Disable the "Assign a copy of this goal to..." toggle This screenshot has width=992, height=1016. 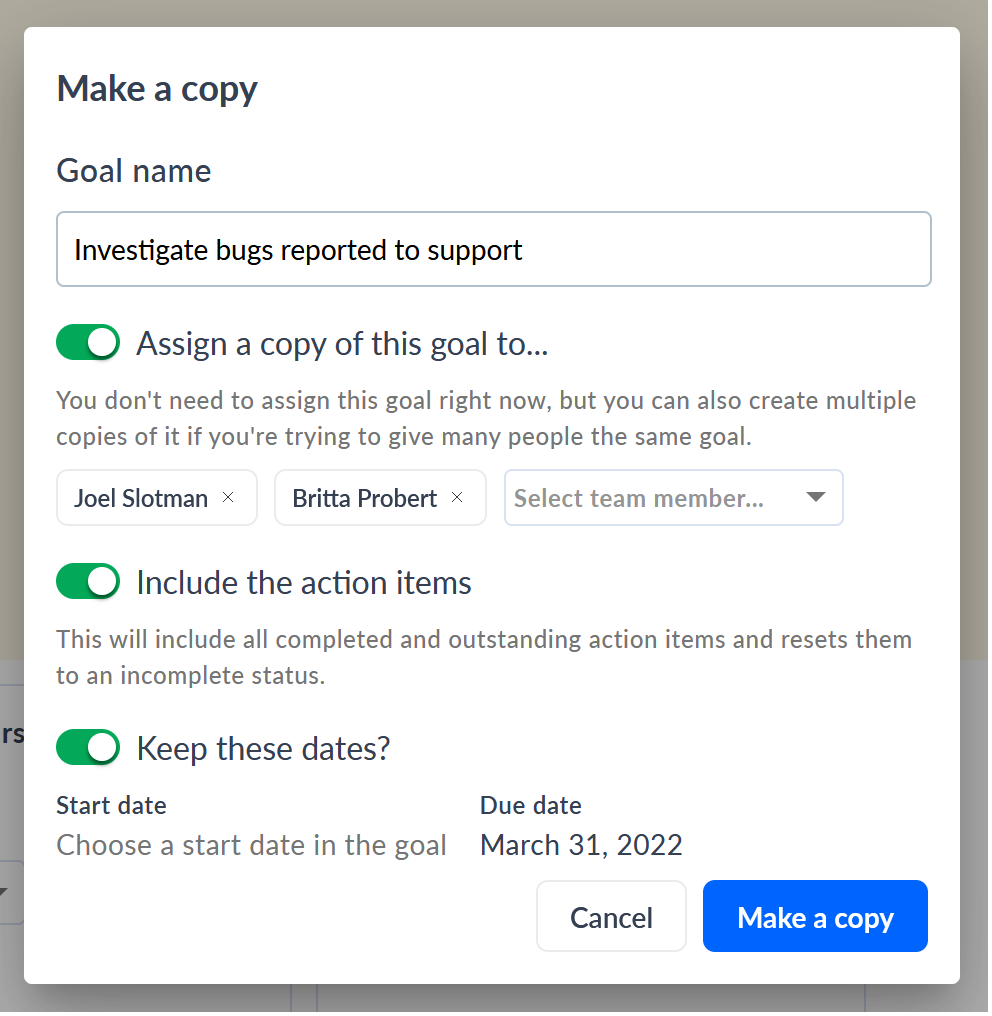click(88, 342)
